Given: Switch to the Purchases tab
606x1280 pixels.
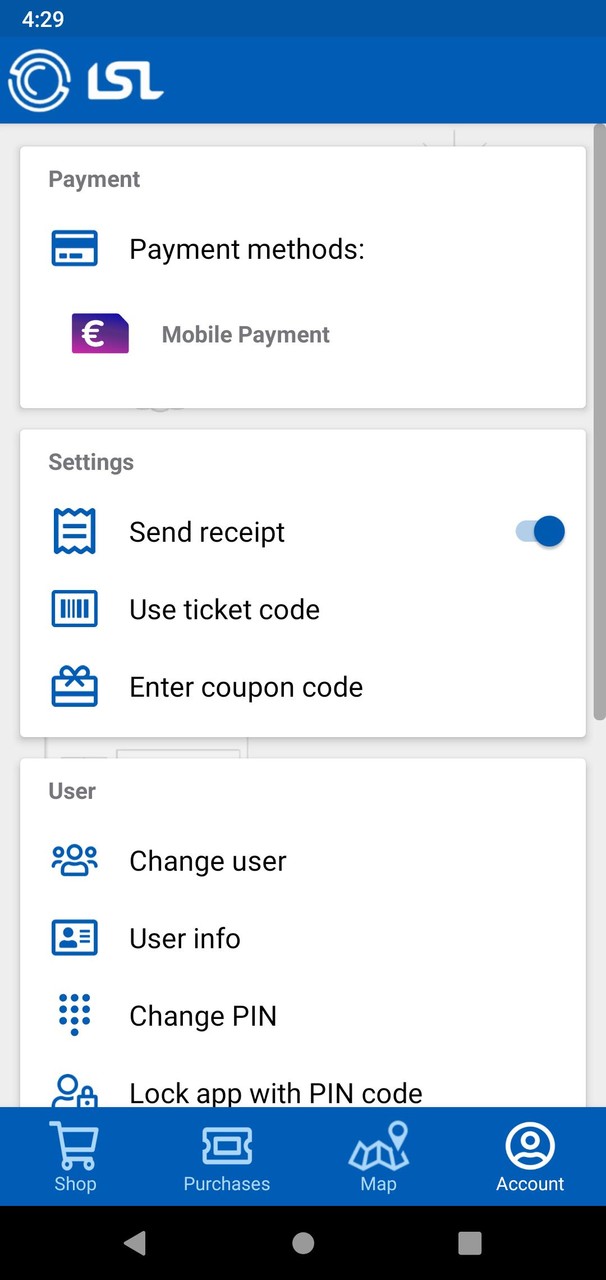Looking at the screenshot, I should click(227, 1157).
